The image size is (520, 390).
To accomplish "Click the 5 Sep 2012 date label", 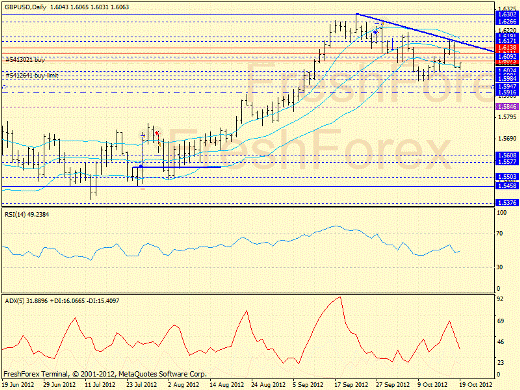I will tap(308, 384).
